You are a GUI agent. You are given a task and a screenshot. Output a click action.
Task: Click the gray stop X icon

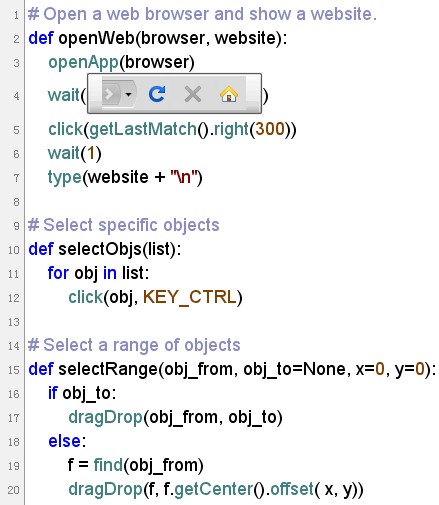click(x=193, y=94)
